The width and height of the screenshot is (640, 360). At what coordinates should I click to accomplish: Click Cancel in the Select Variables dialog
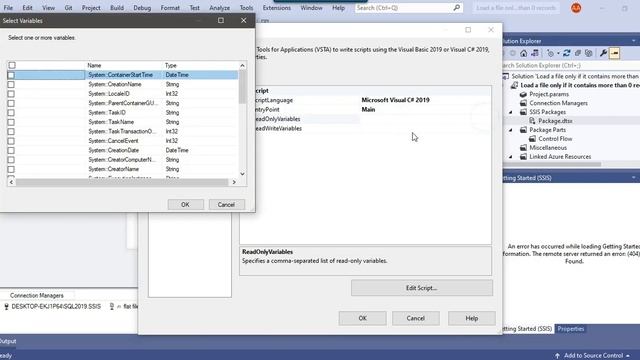click(226, 204)
